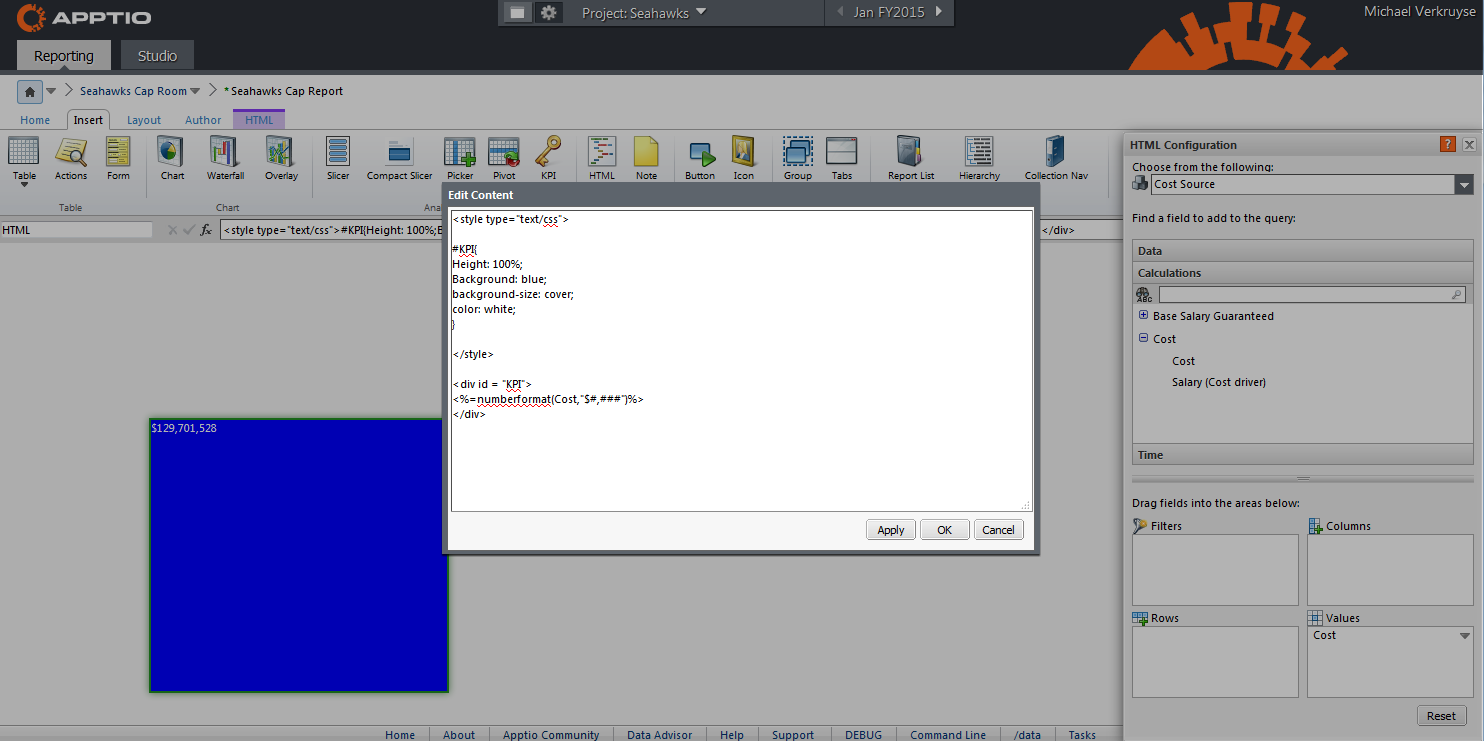Click inside the Edit Content text area
This screenshot has width=1484, height=741.
pos(741,361)
